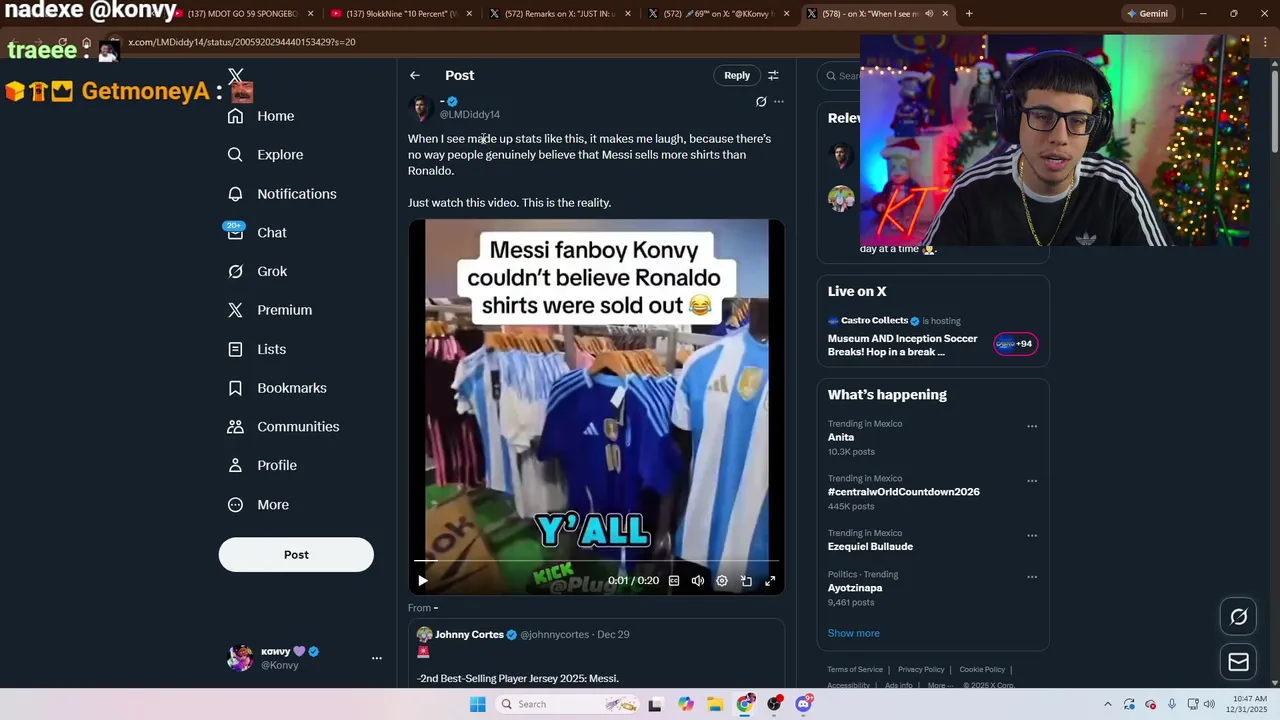The image size is (1280, 720).
Task: Open Chat with 20+ badge
Action: [257, 232]
